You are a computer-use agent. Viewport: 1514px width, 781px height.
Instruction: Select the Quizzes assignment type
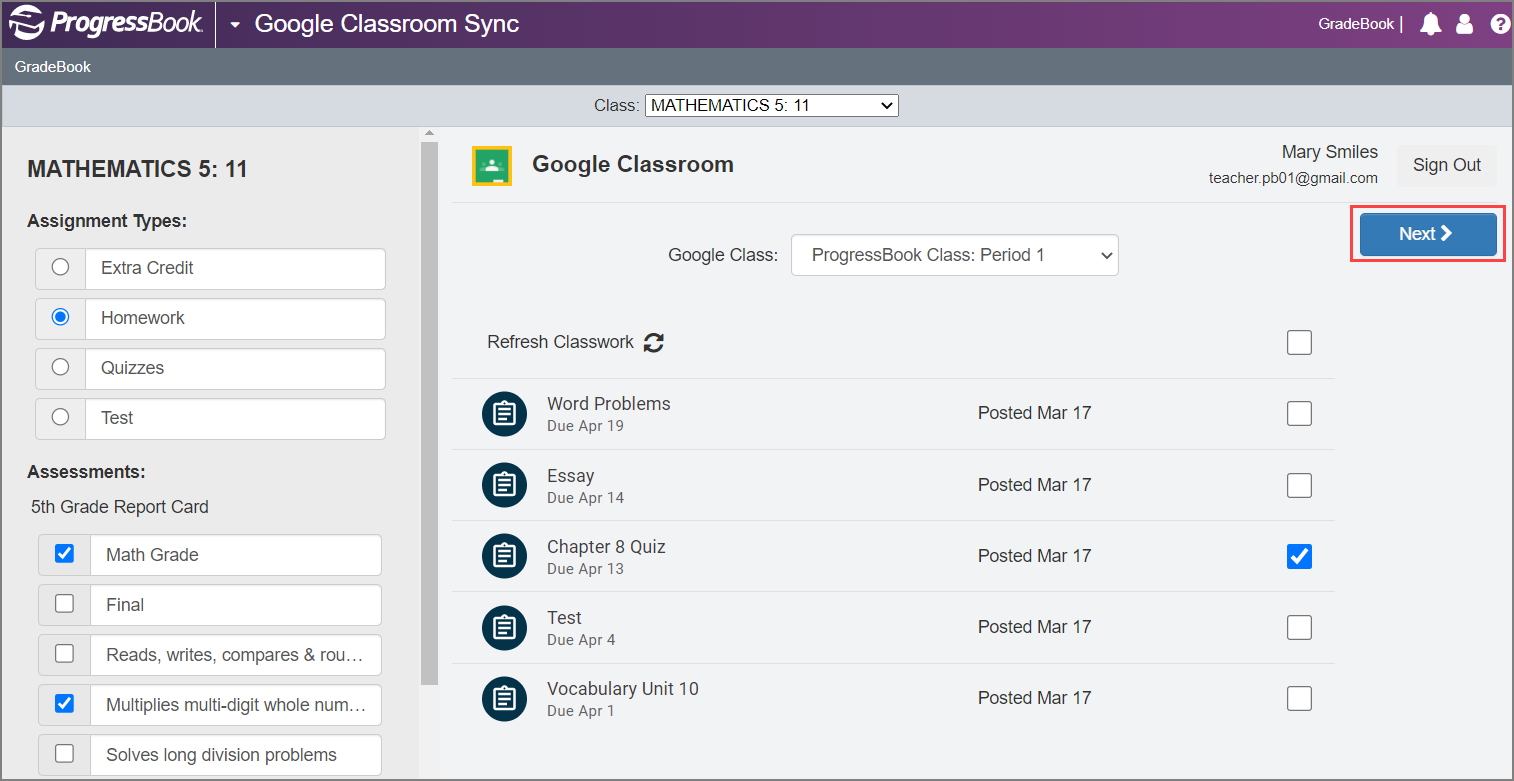coord(60,367)
